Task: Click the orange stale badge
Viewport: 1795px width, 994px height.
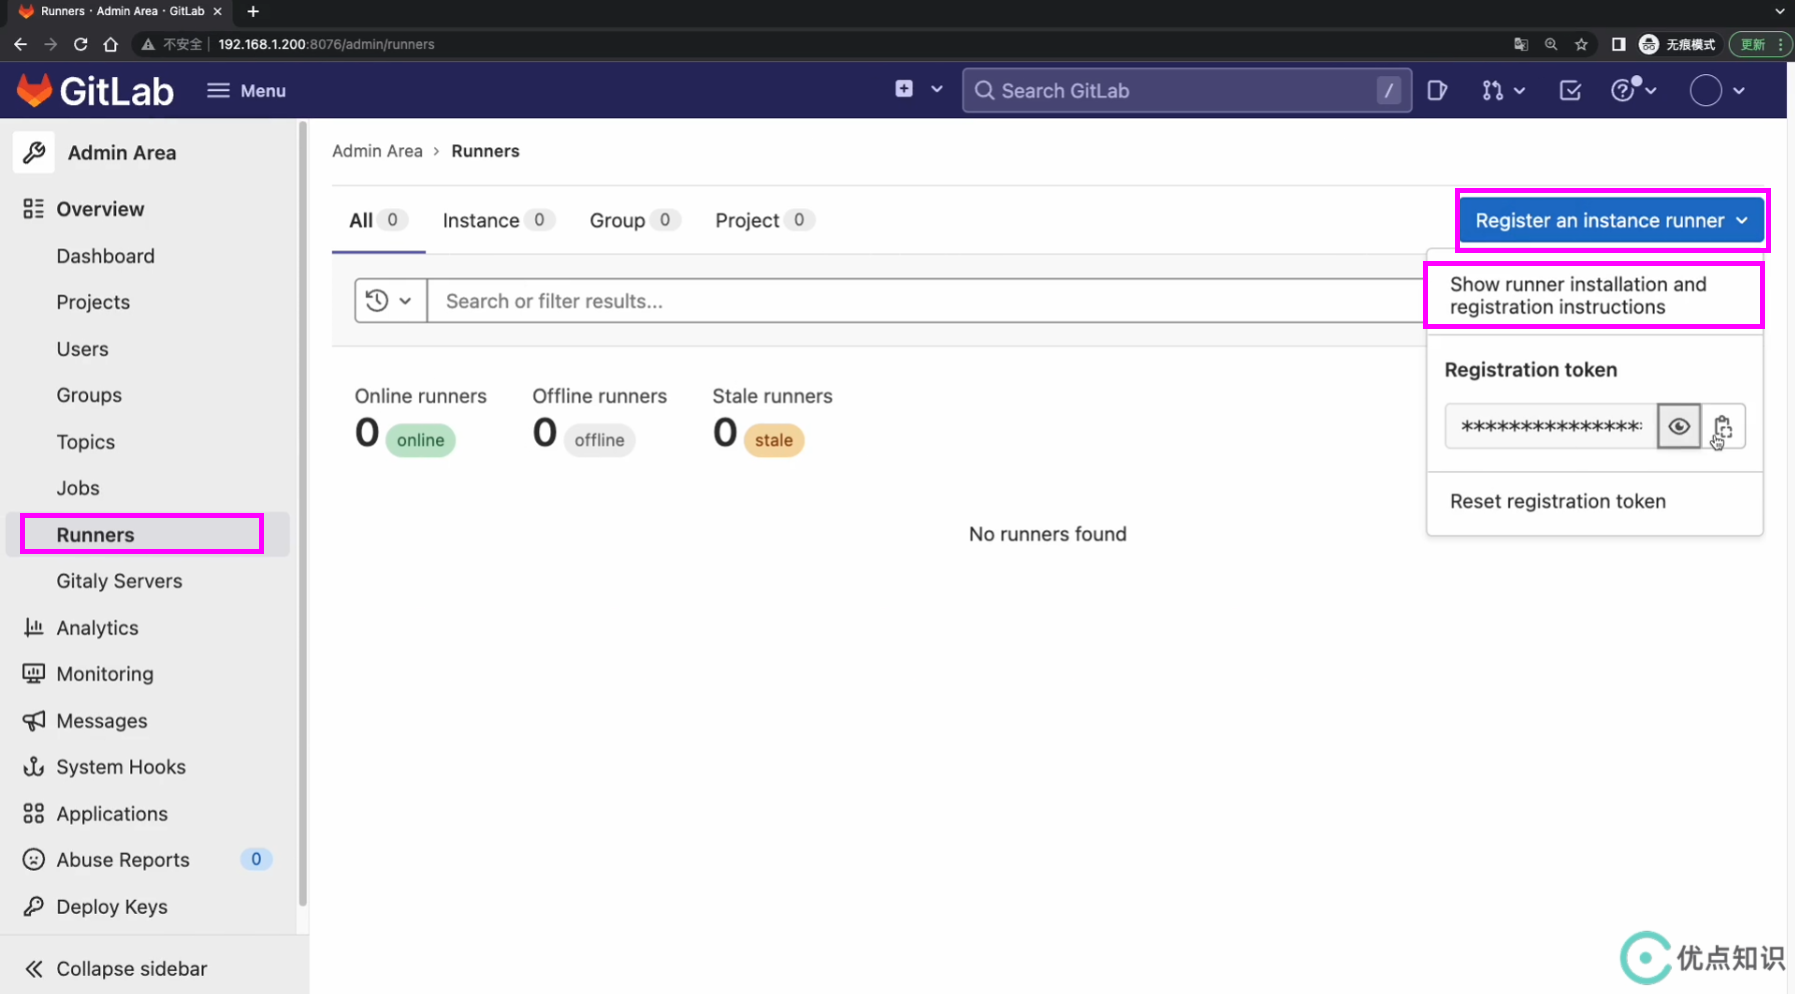Action: pos(774,440)
